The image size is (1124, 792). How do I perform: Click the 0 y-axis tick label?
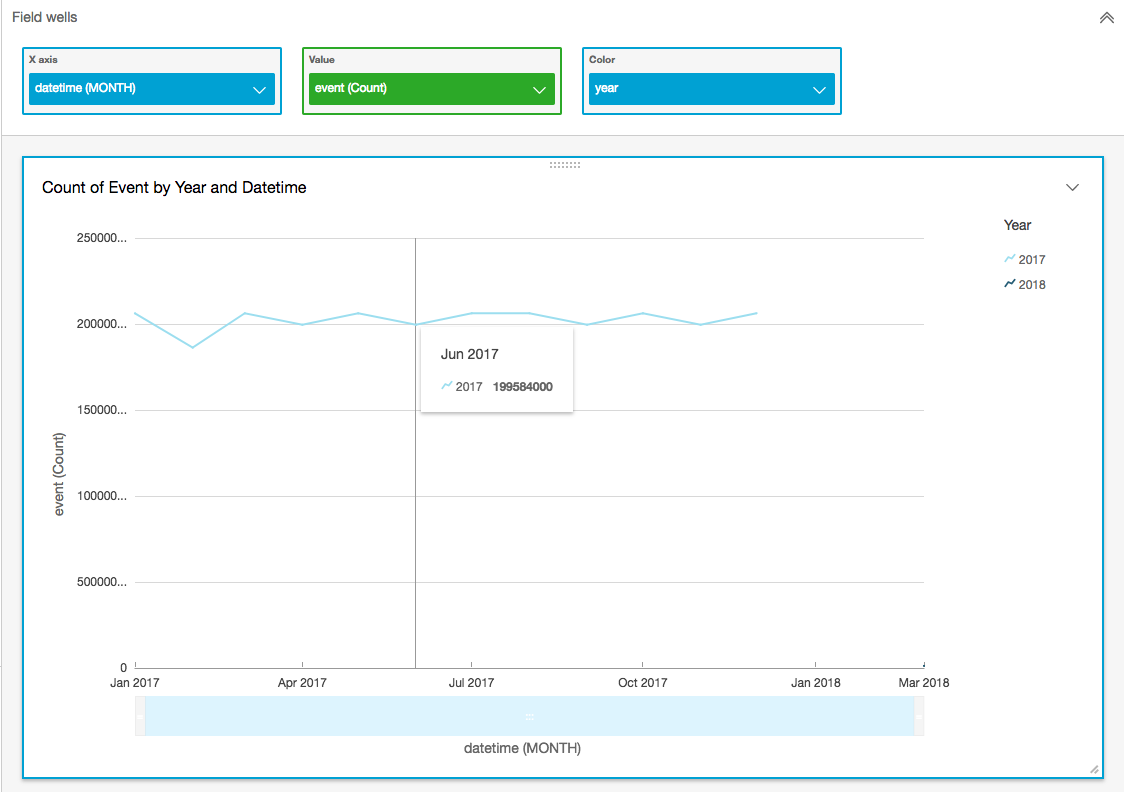pyautogui.click(x=123, y=668)
